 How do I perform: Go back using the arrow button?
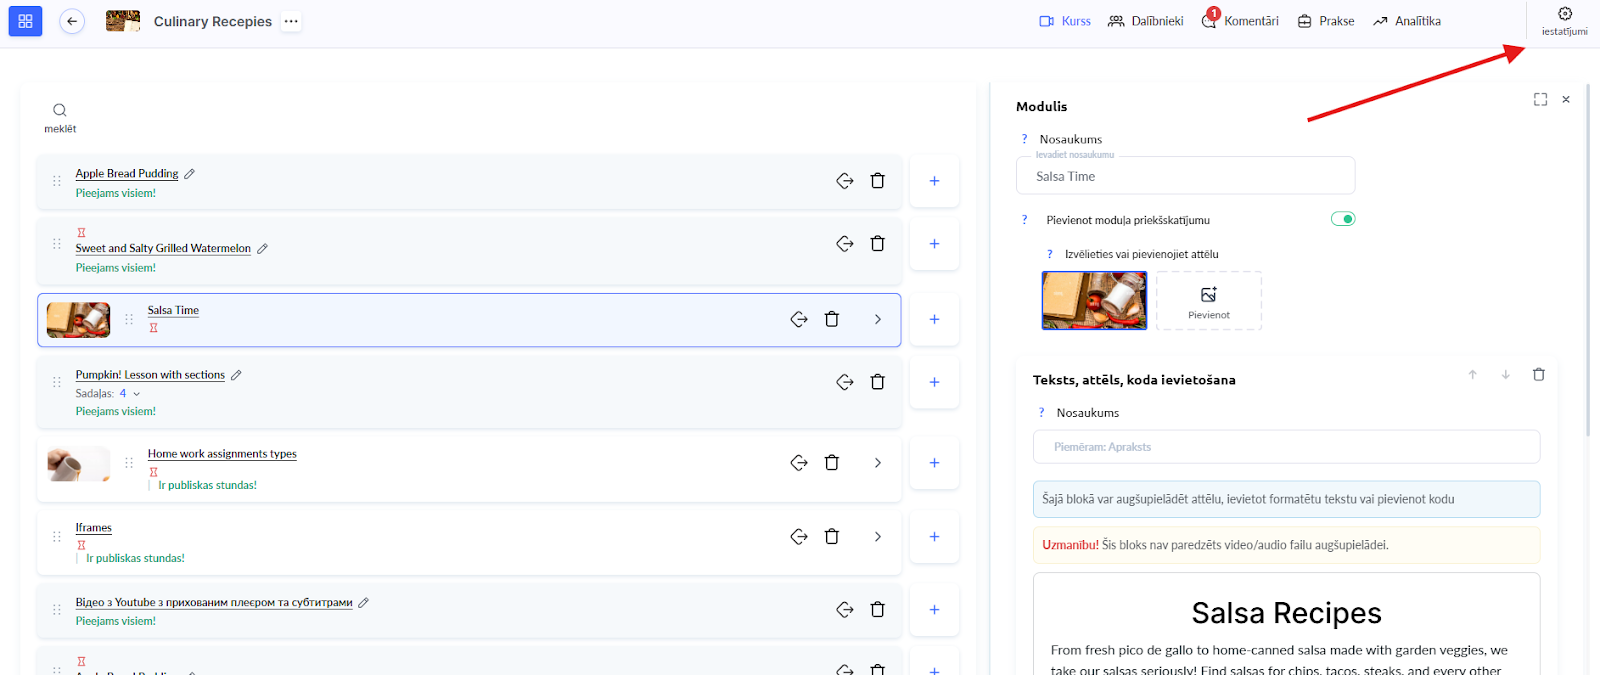coord(72,21)
